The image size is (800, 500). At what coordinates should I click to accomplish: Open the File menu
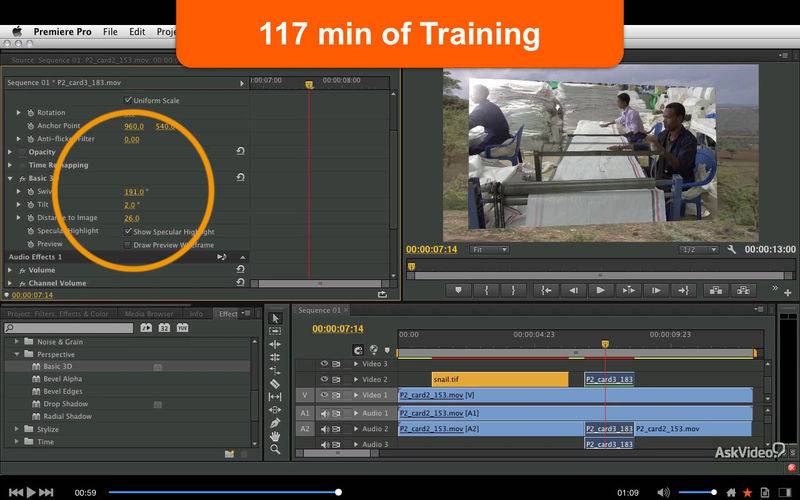click(110, 32)
